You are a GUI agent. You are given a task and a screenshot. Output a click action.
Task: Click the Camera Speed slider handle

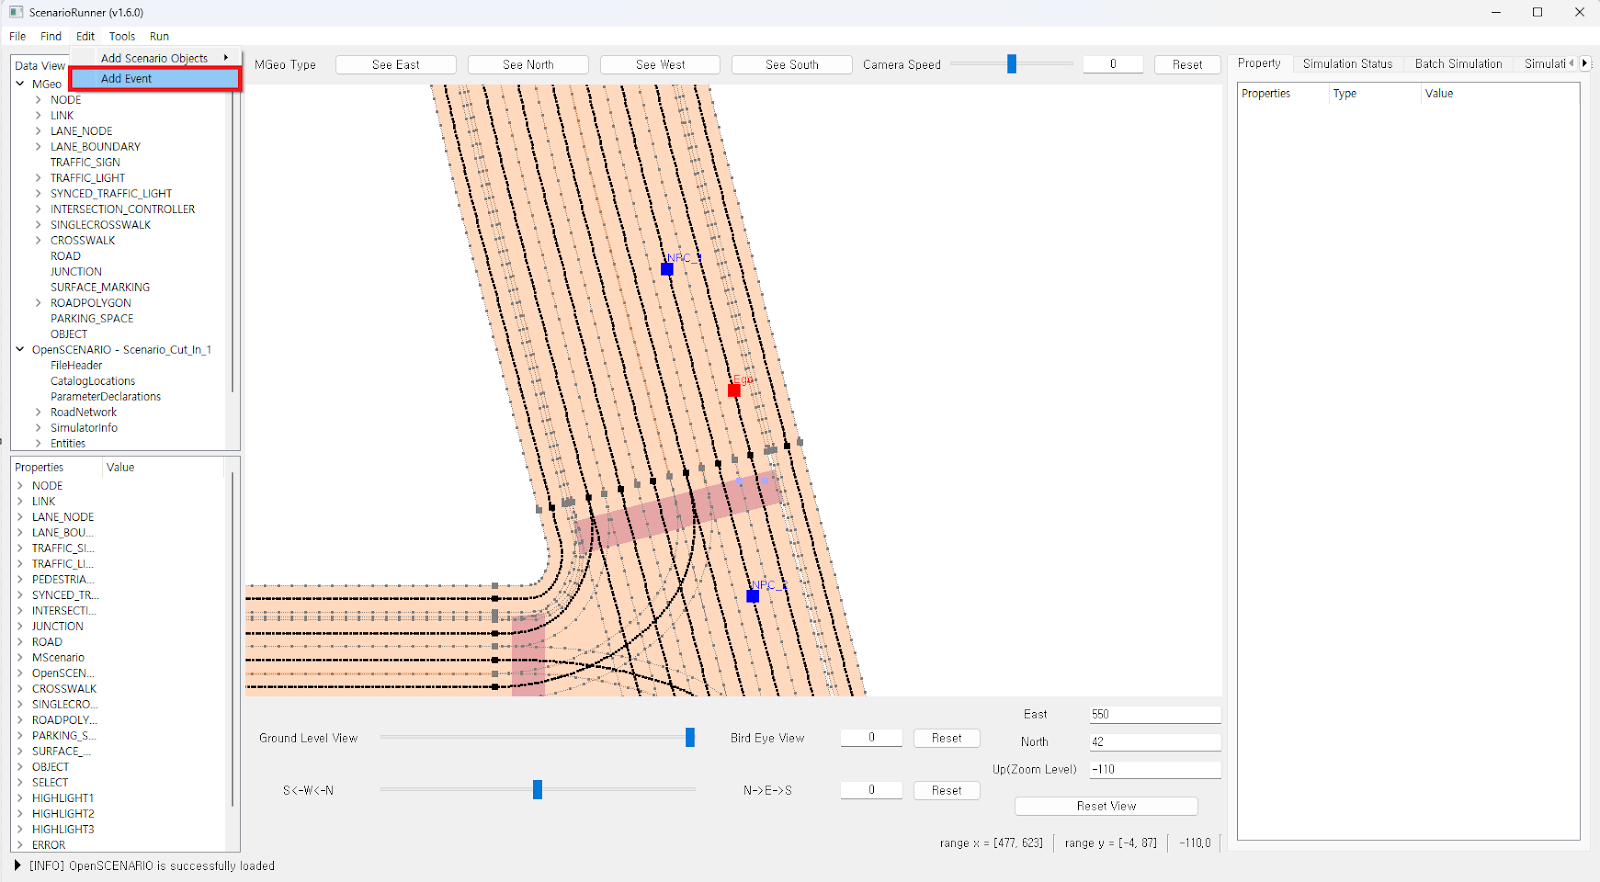point(1011,64)
